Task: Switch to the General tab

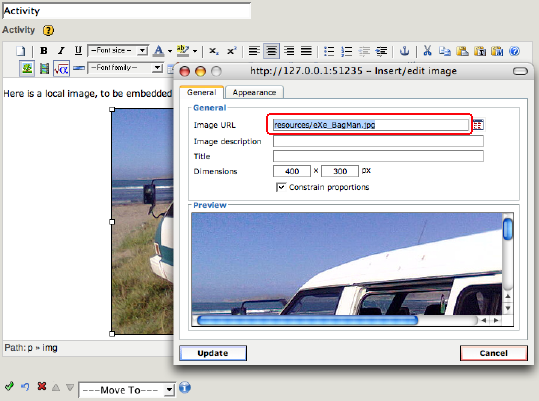Action: click(x=202, y=92)
